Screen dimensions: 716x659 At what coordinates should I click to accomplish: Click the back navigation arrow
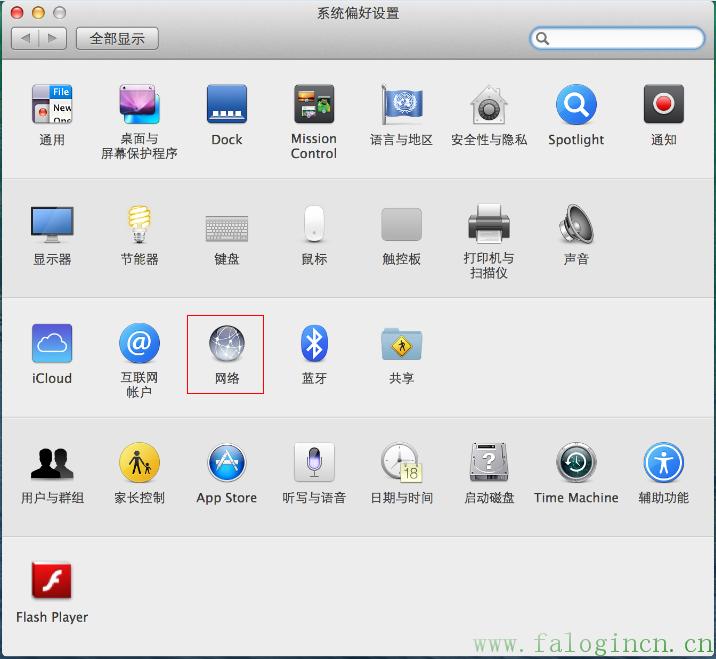[x=26, y=38]
